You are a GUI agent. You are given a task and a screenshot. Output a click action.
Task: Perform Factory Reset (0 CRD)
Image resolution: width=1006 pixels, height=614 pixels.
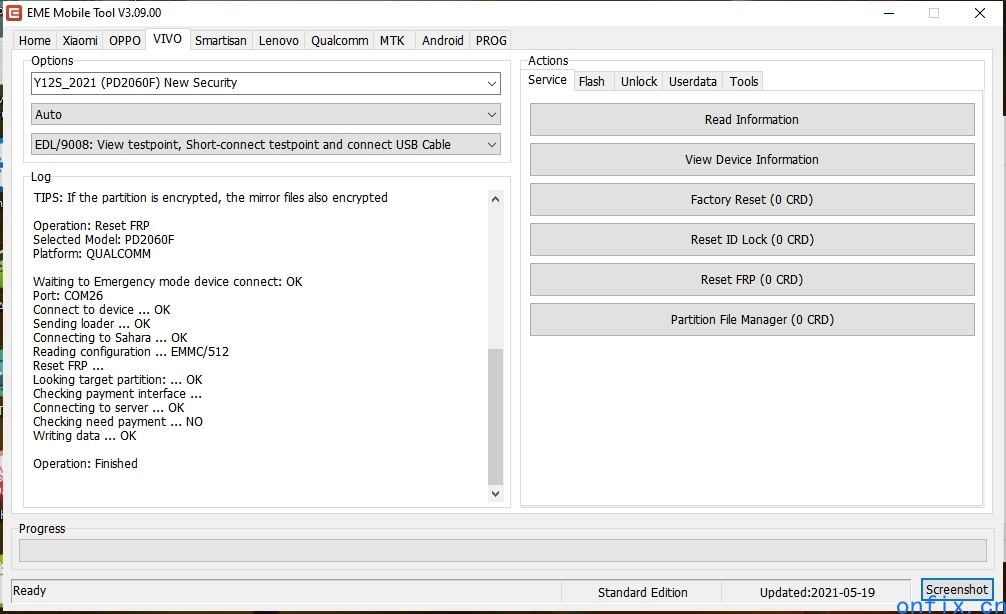click(x=751, y=199)
